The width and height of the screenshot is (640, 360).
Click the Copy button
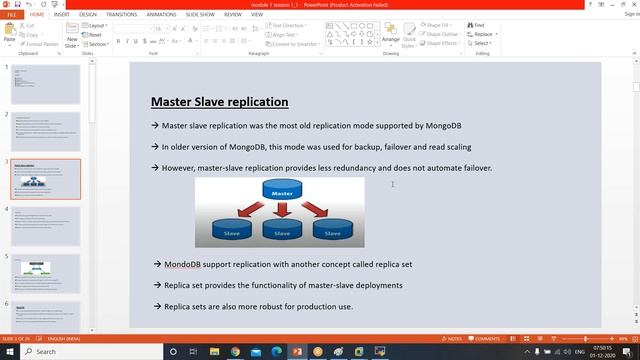[x=29, y=35]
